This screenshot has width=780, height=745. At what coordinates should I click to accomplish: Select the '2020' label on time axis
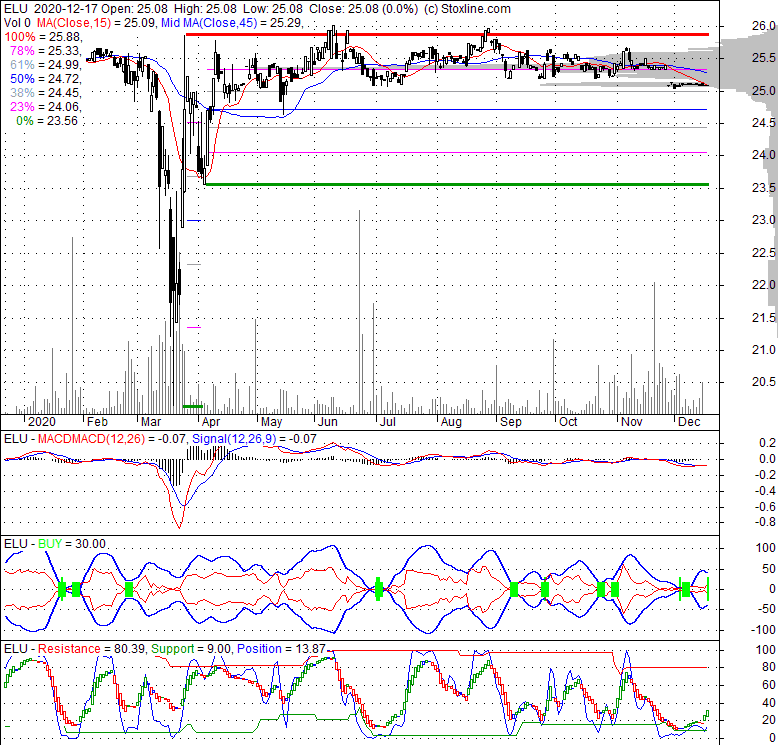42,422
